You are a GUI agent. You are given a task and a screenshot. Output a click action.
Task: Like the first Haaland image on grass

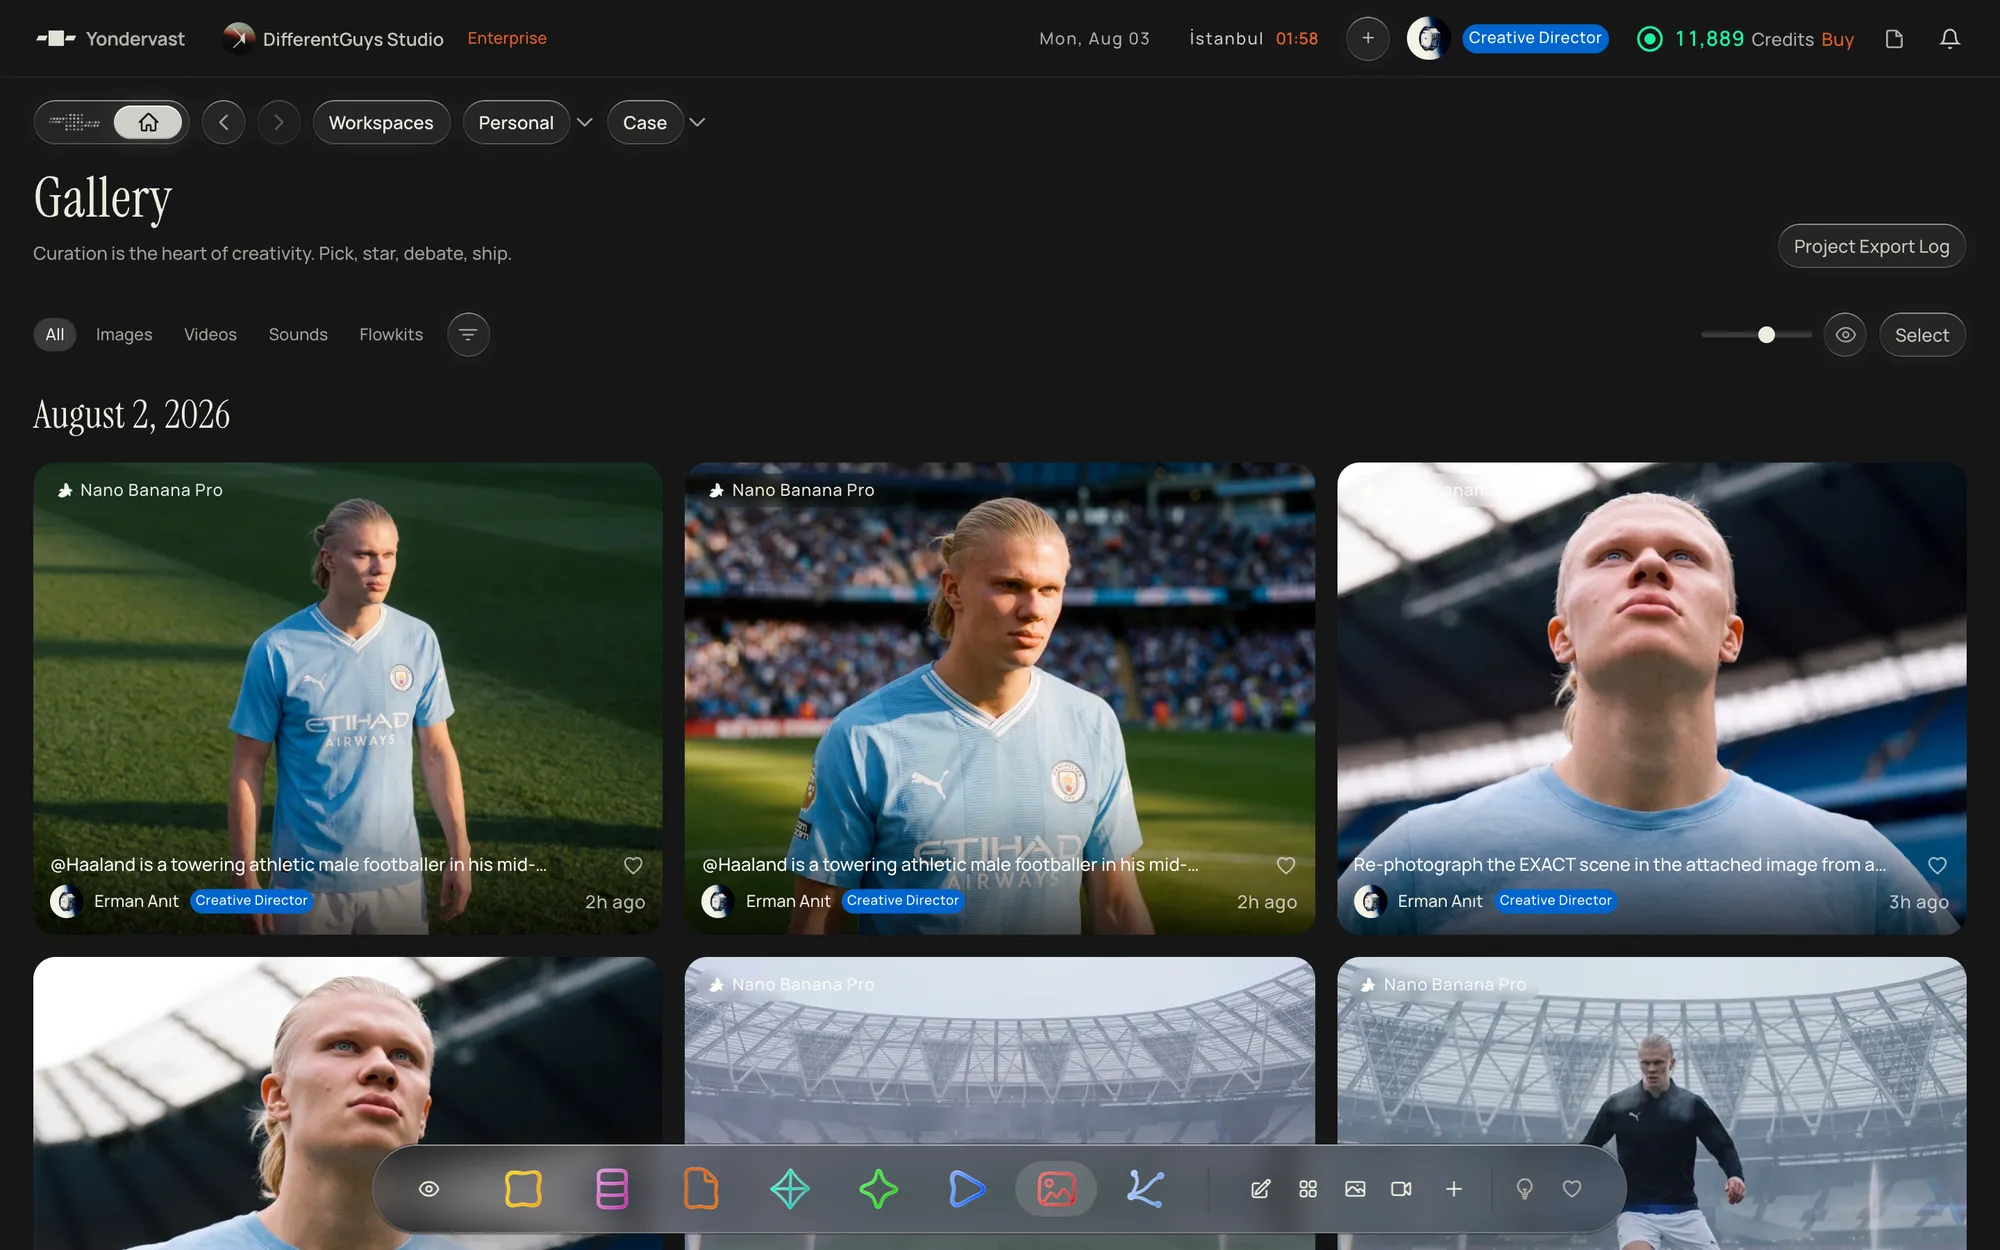click(633, 865)
